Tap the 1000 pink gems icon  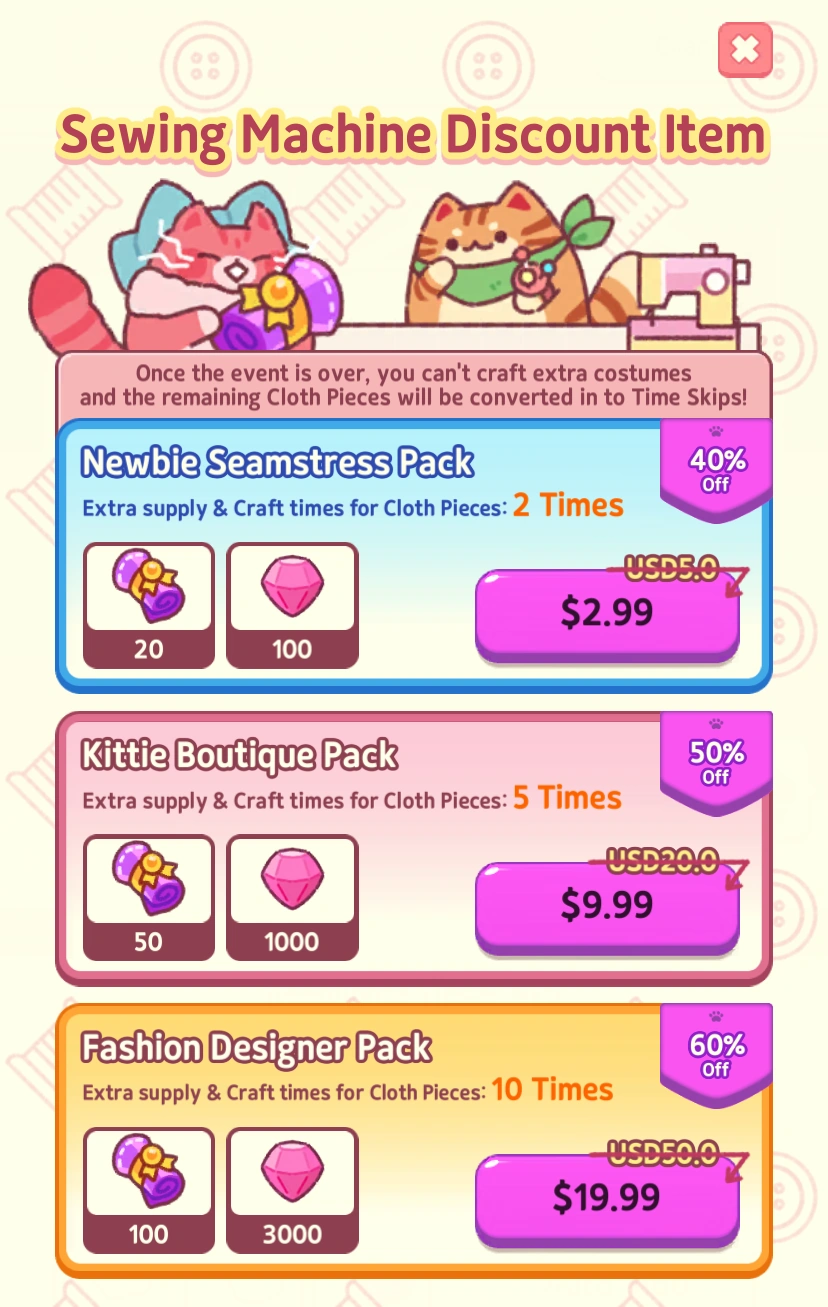point(292,897)
